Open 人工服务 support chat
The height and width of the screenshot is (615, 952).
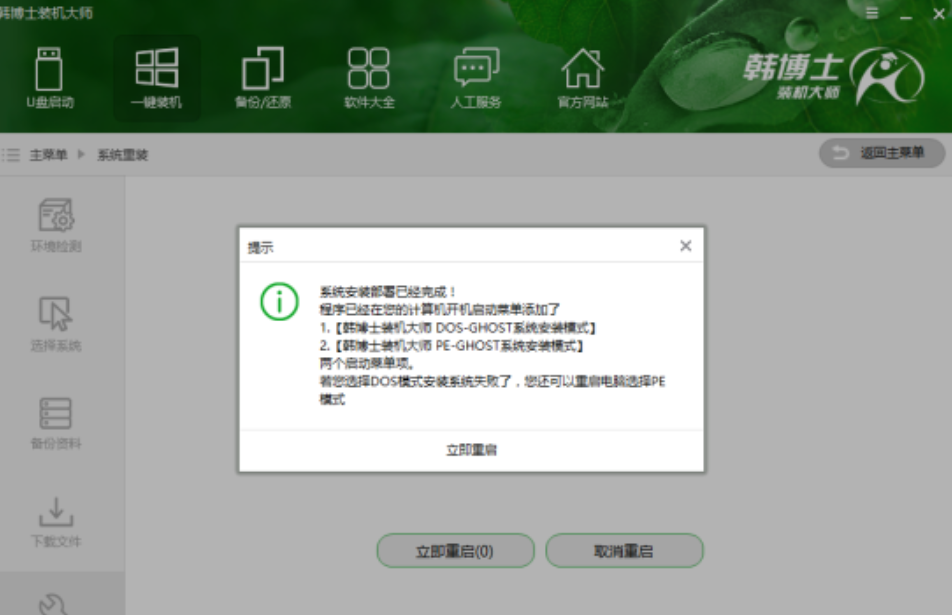pyautogui.click(x=476, y=78)
